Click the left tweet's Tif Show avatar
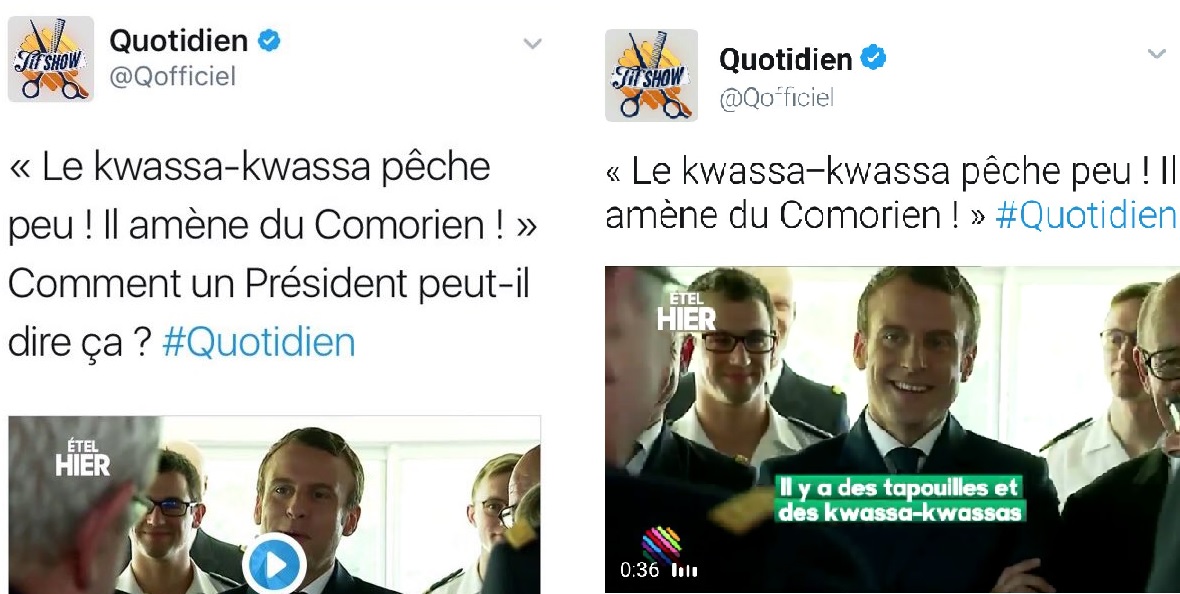Viewport: 1180px width, 594px height. tap(51, 59)
